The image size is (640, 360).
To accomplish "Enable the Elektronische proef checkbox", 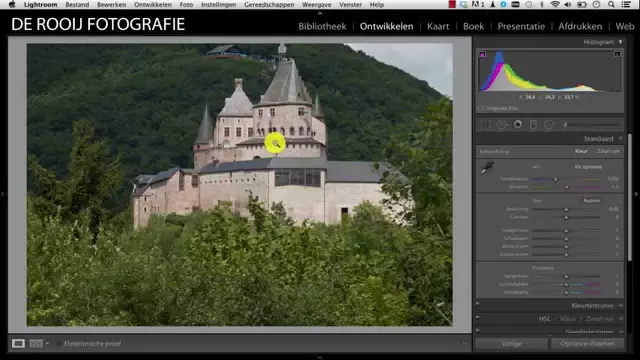I will point(58,344).
